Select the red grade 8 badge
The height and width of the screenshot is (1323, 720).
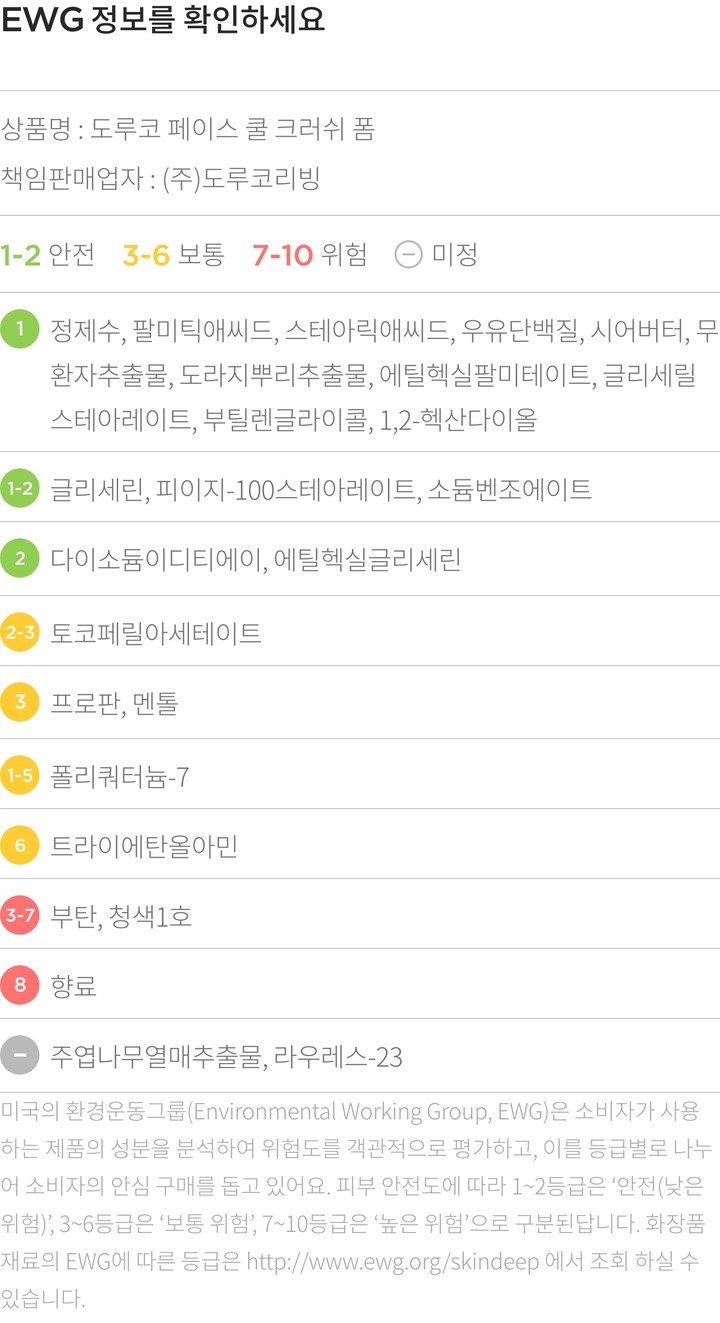pyautogui.click(x=20, y=986)
